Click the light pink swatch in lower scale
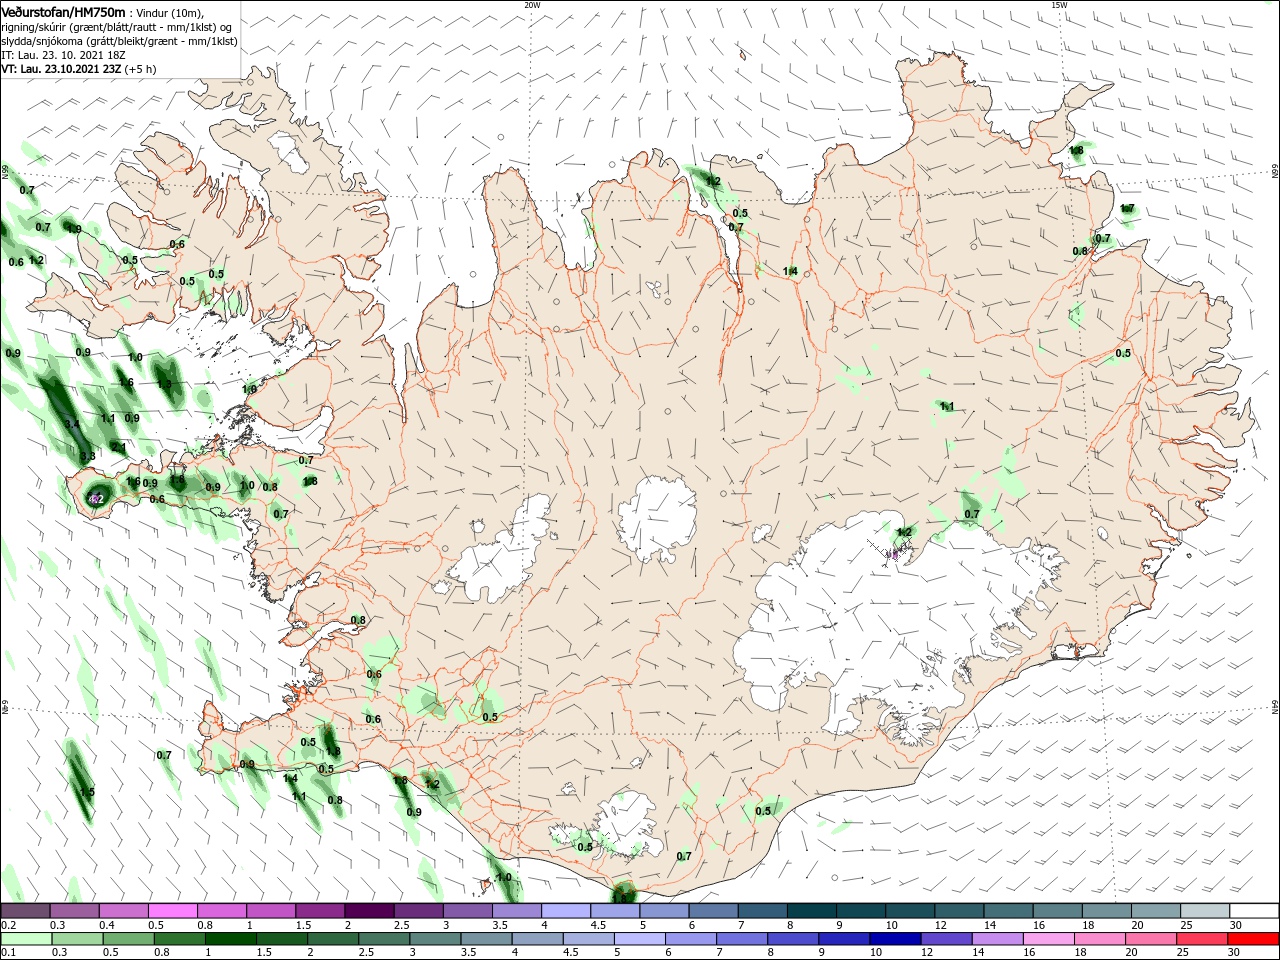 (x=1048, y=939)
